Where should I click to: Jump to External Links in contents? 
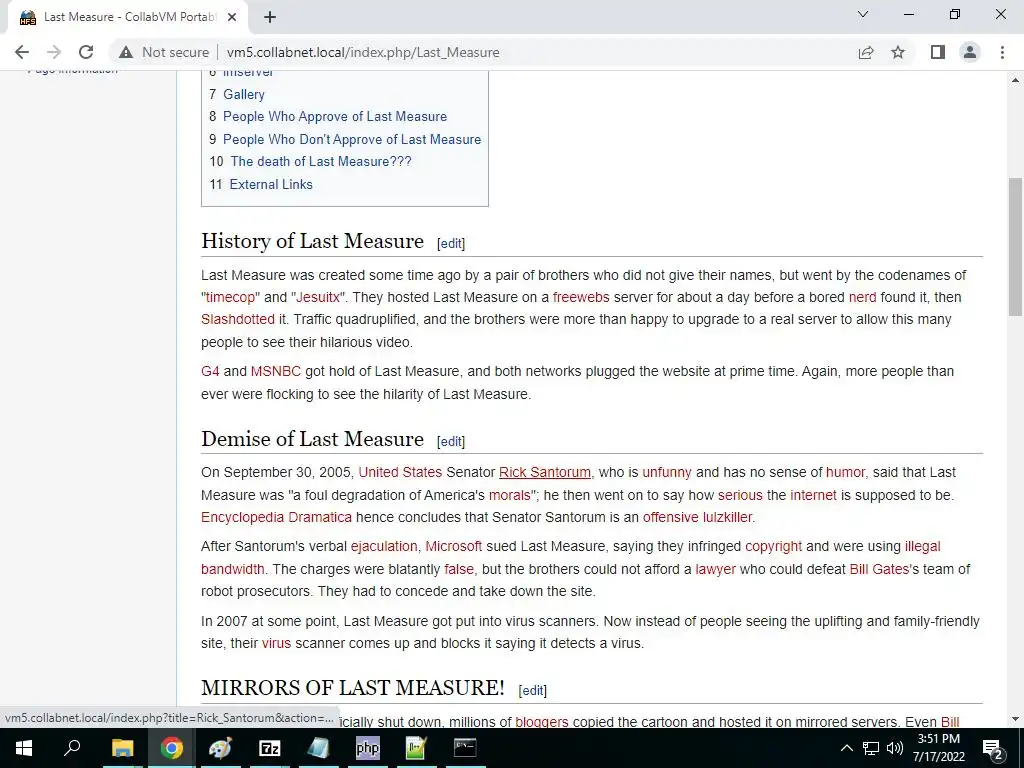(271, 184)
